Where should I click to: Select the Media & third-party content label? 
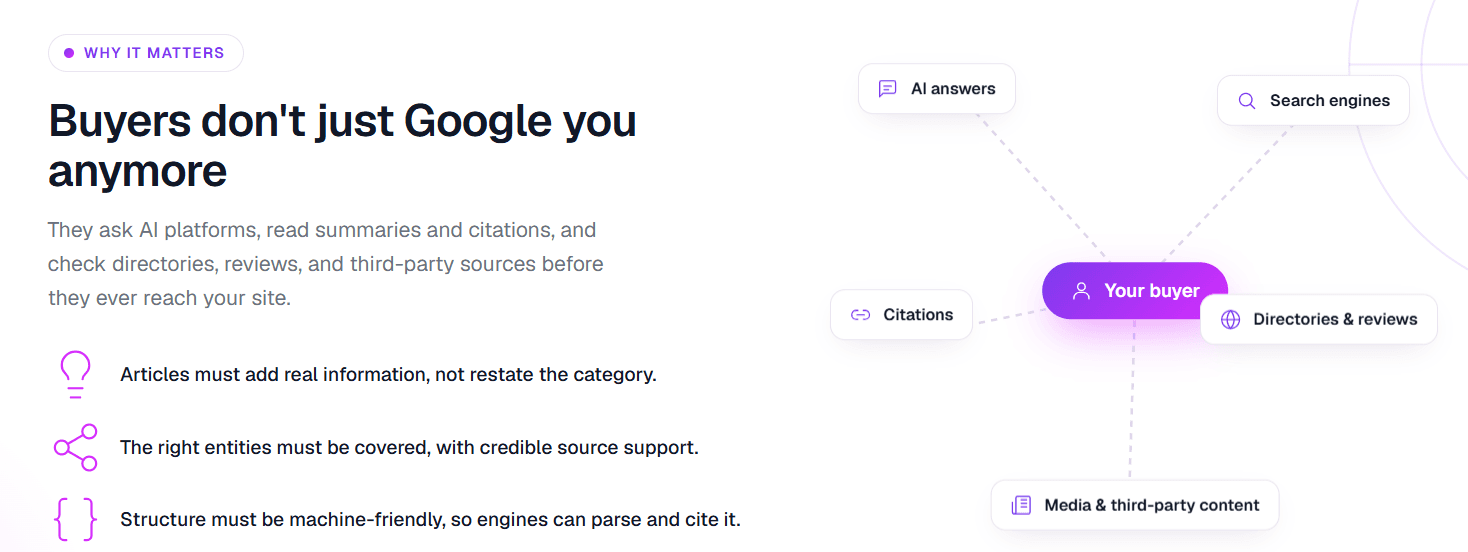[1152, 505]
